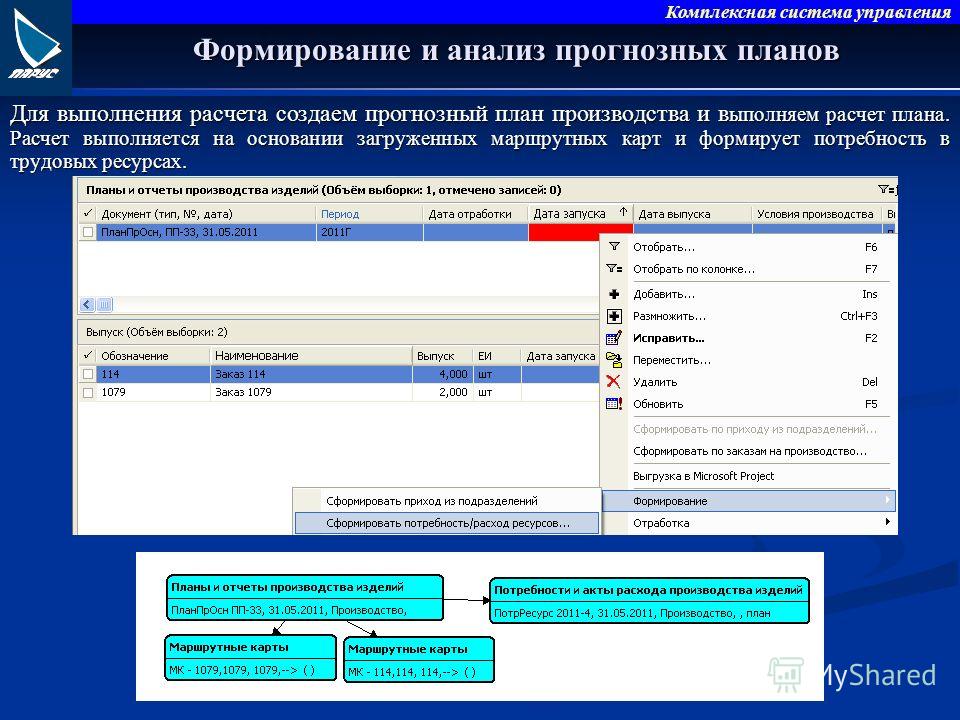Screen dimensions: 960x720
Task: Click the Дата выпуска column header
Action: point(692,214)
